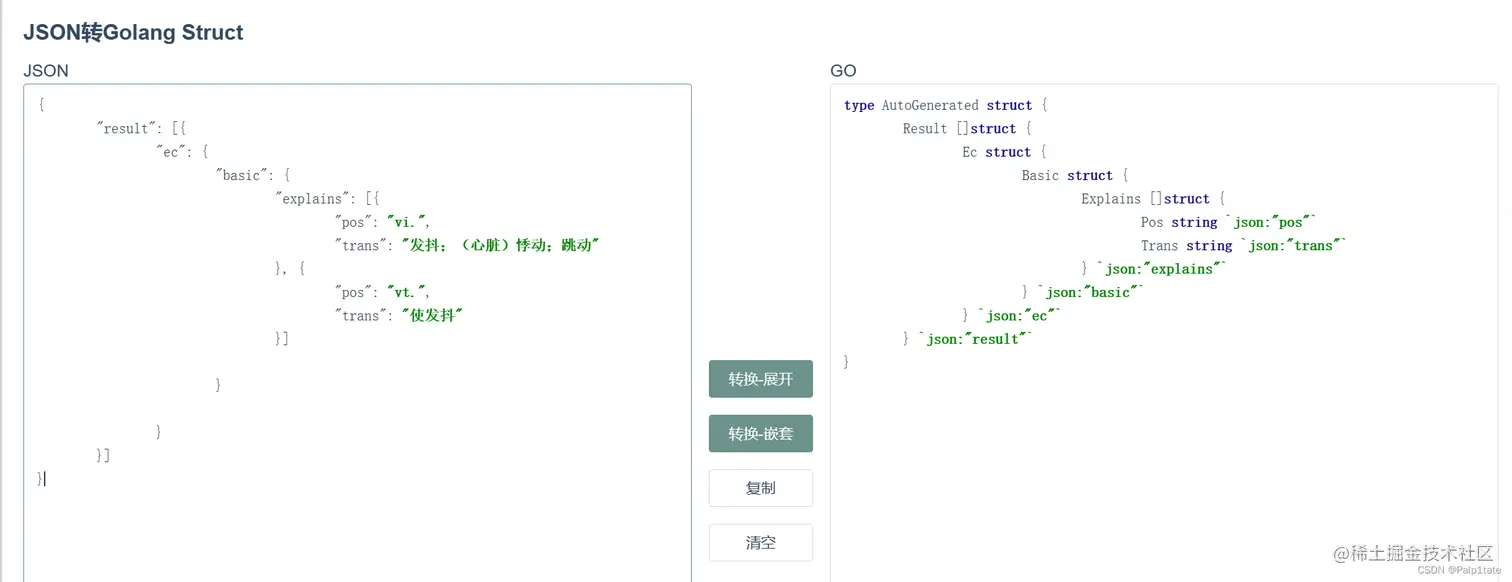Viewport: 1512px width, 582px height.
Task: Click the "vt." value in JSON
Action: (x=408, y=292)
